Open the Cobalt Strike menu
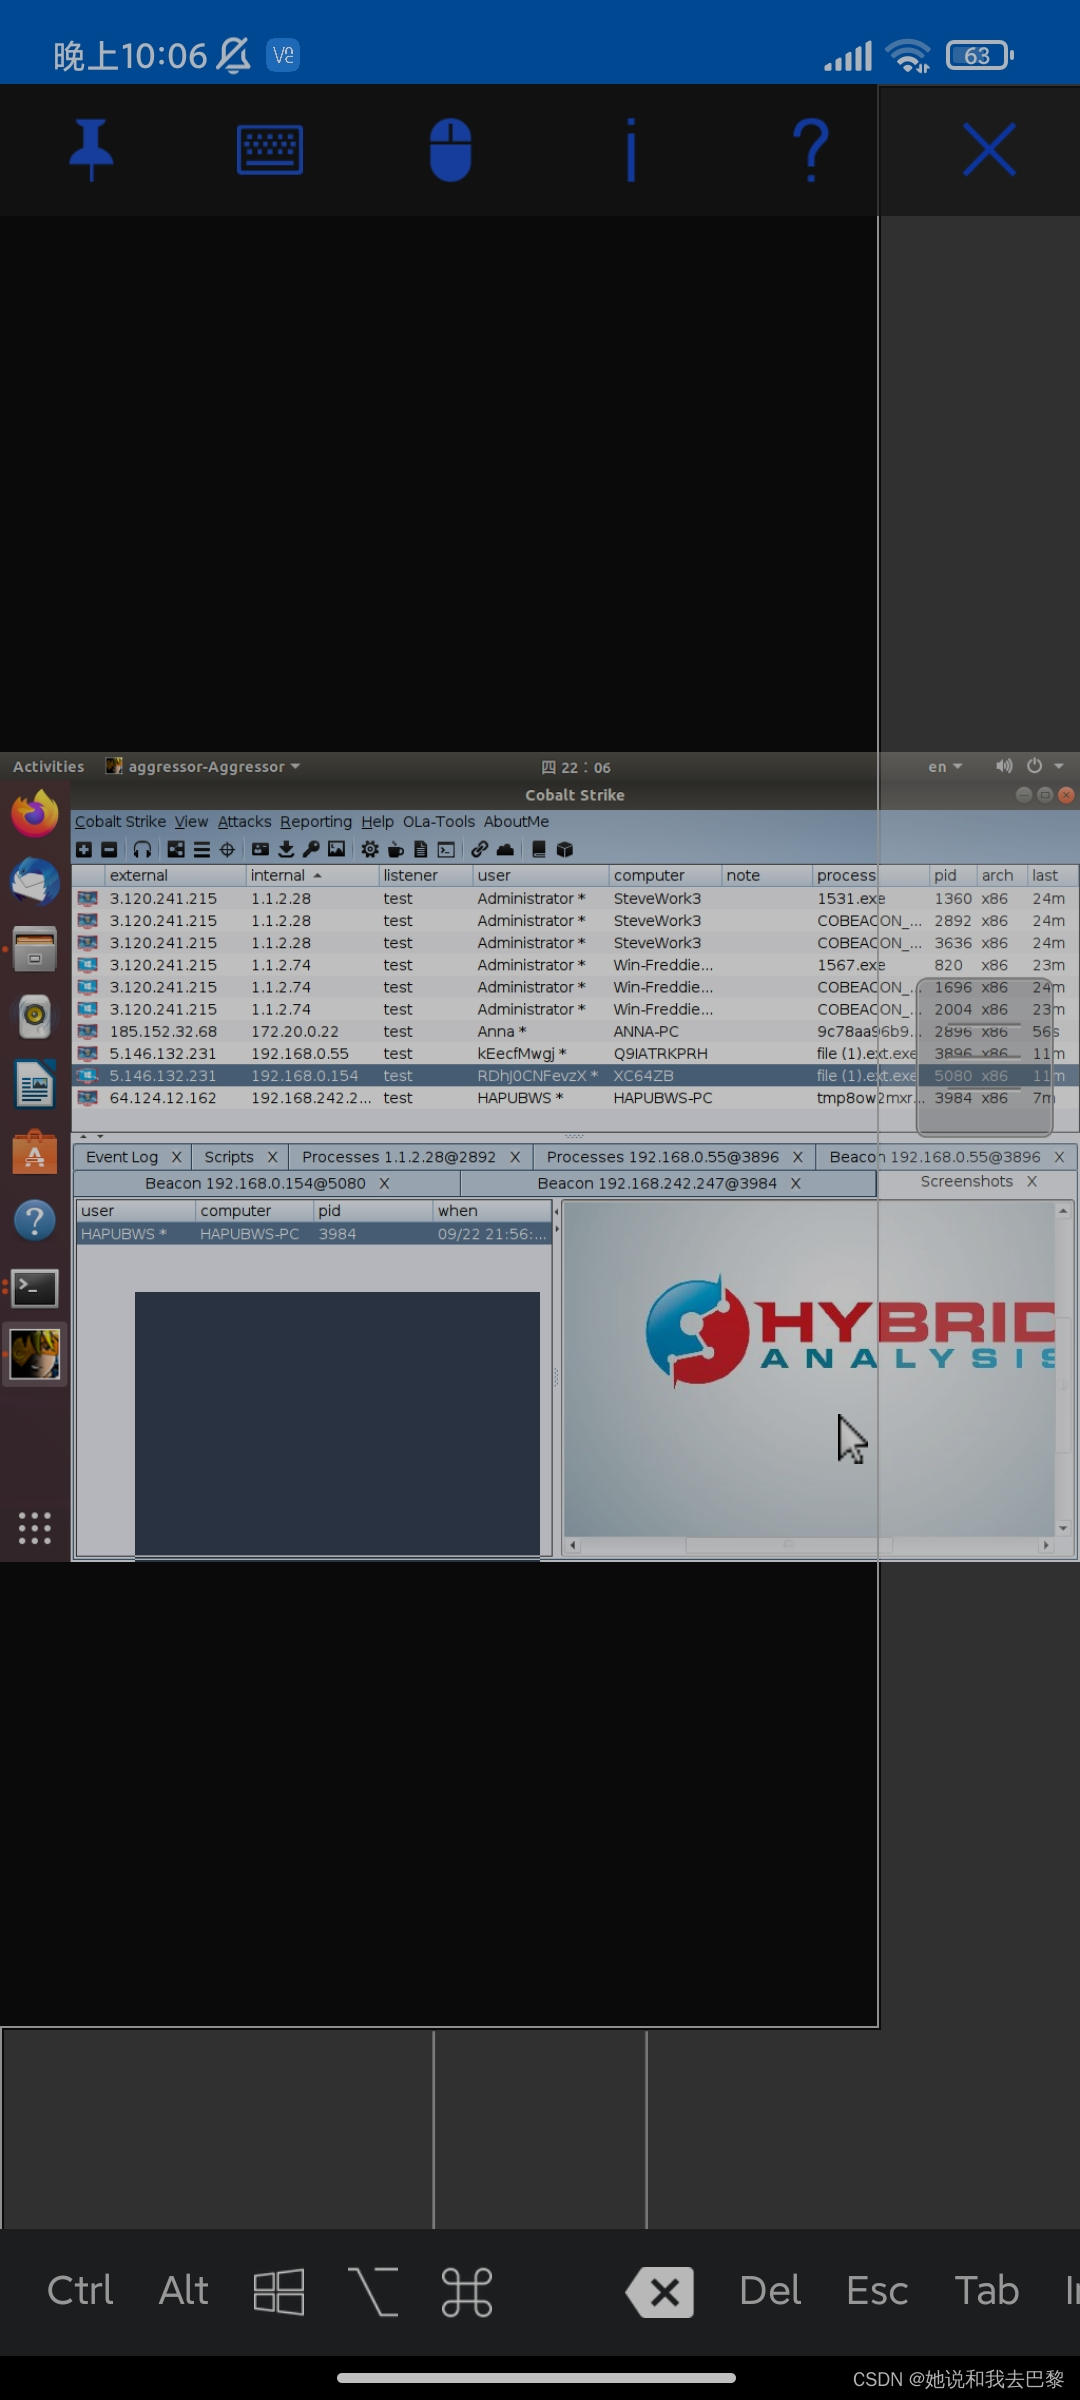The height and width of the screenshot is (2400, 1080). tap(120, 821)
